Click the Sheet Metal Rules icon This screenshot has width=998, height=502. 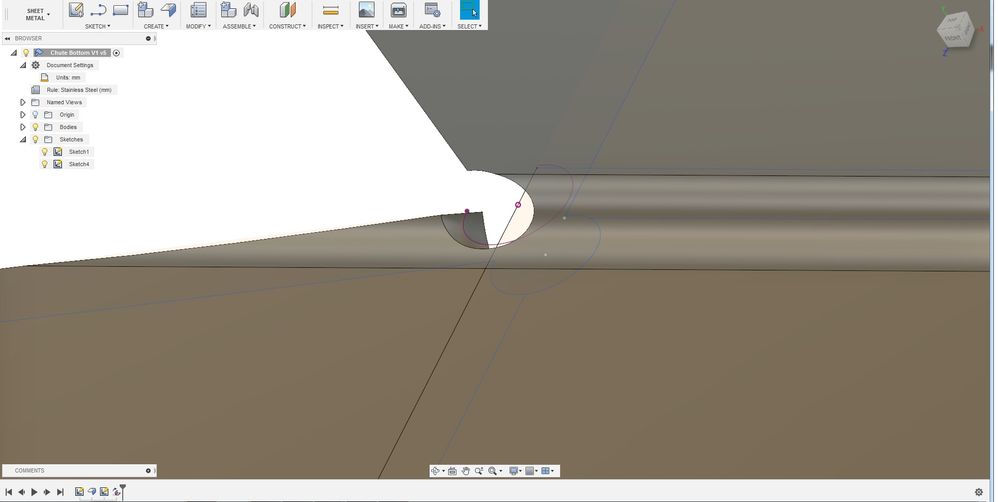pos(198,10)
